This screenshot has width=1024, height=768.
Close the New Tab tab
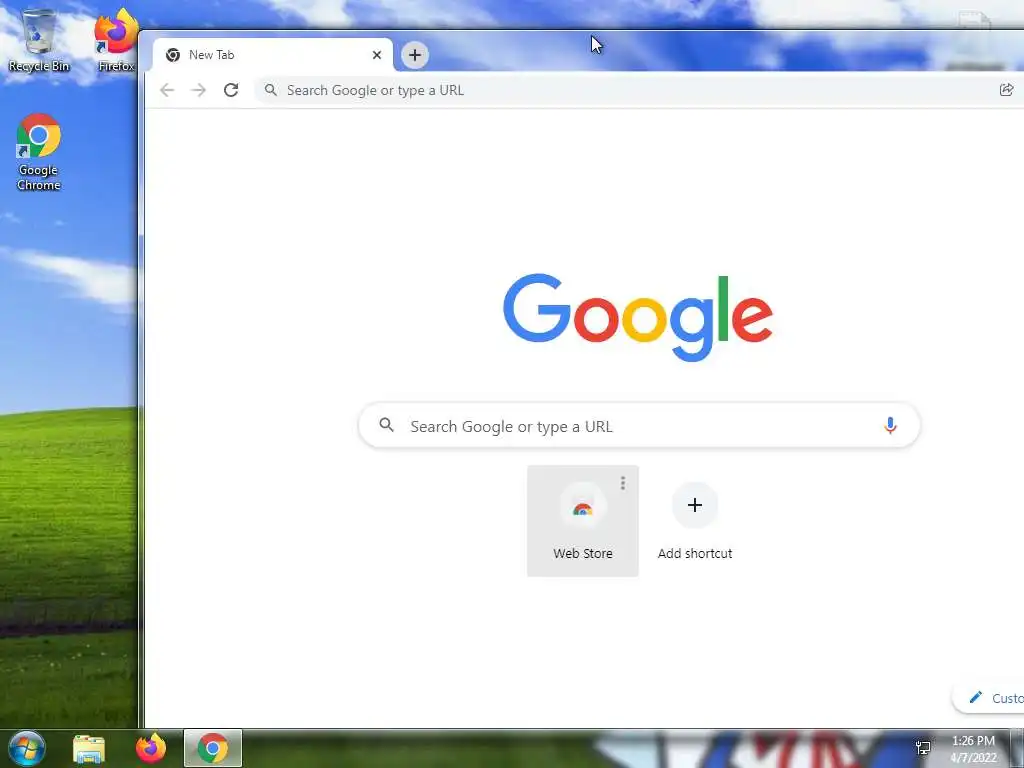pos(377,55)
